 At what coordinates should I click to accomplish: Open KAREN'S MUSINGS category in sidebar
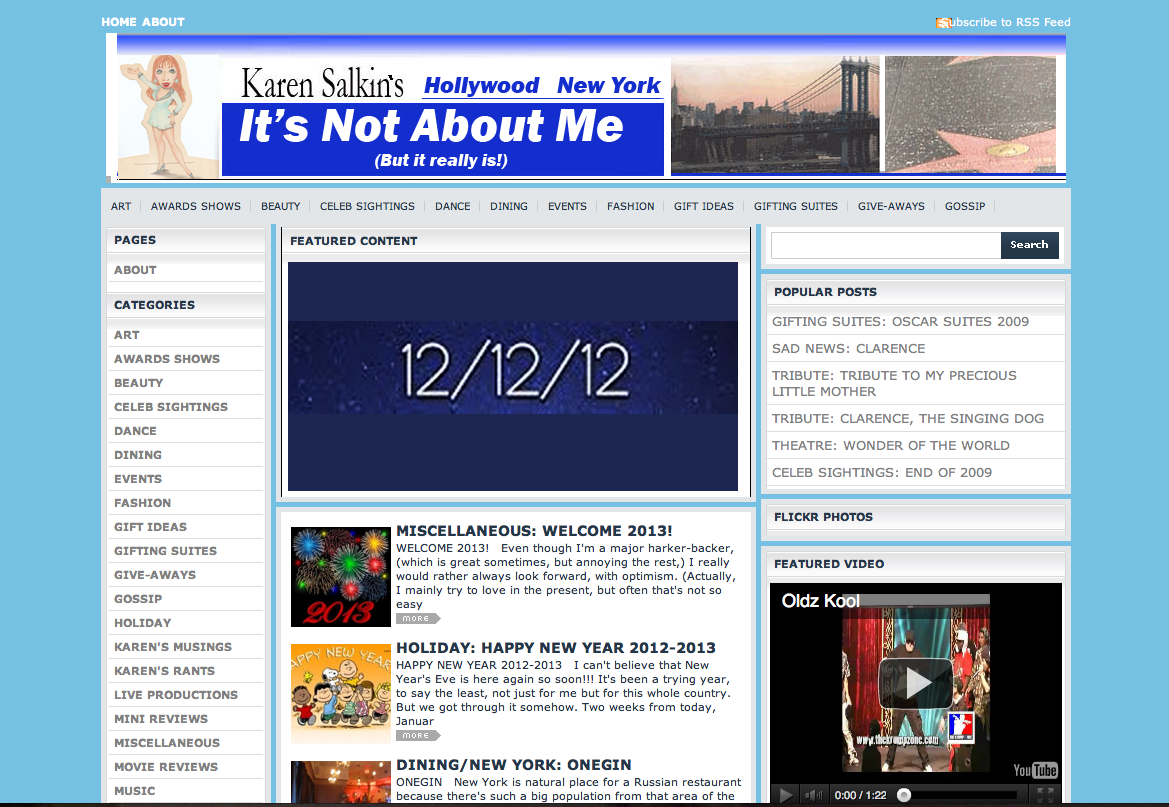click(173, 647)
